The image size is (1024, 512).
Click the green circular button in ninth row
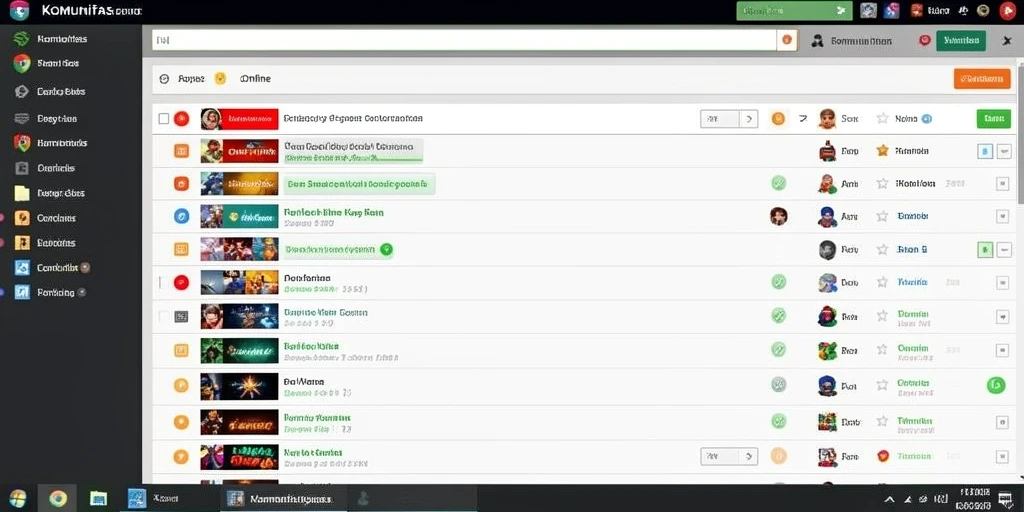[x=995, y=385]
